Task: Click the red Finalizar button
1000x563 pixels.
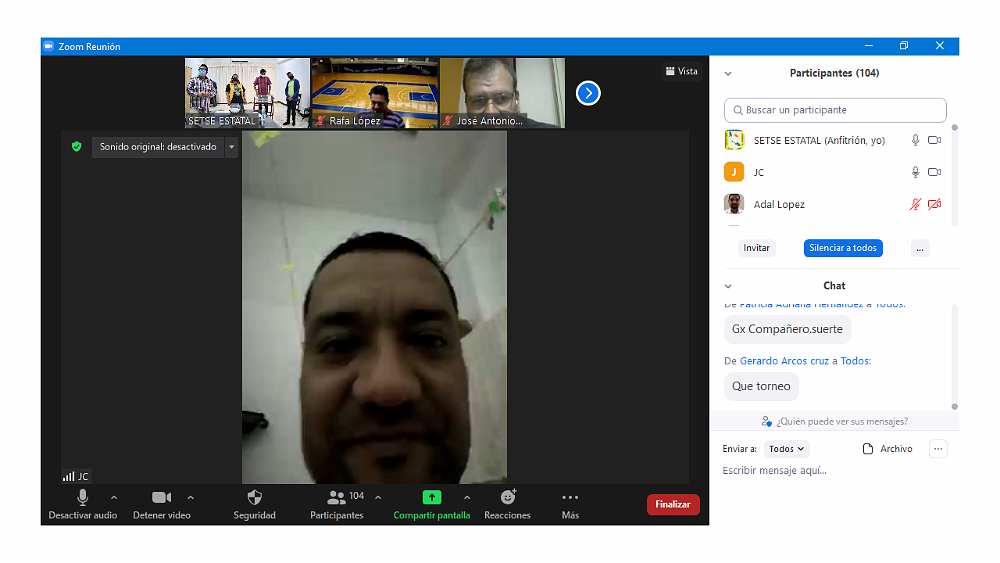Action: [673, 505]
